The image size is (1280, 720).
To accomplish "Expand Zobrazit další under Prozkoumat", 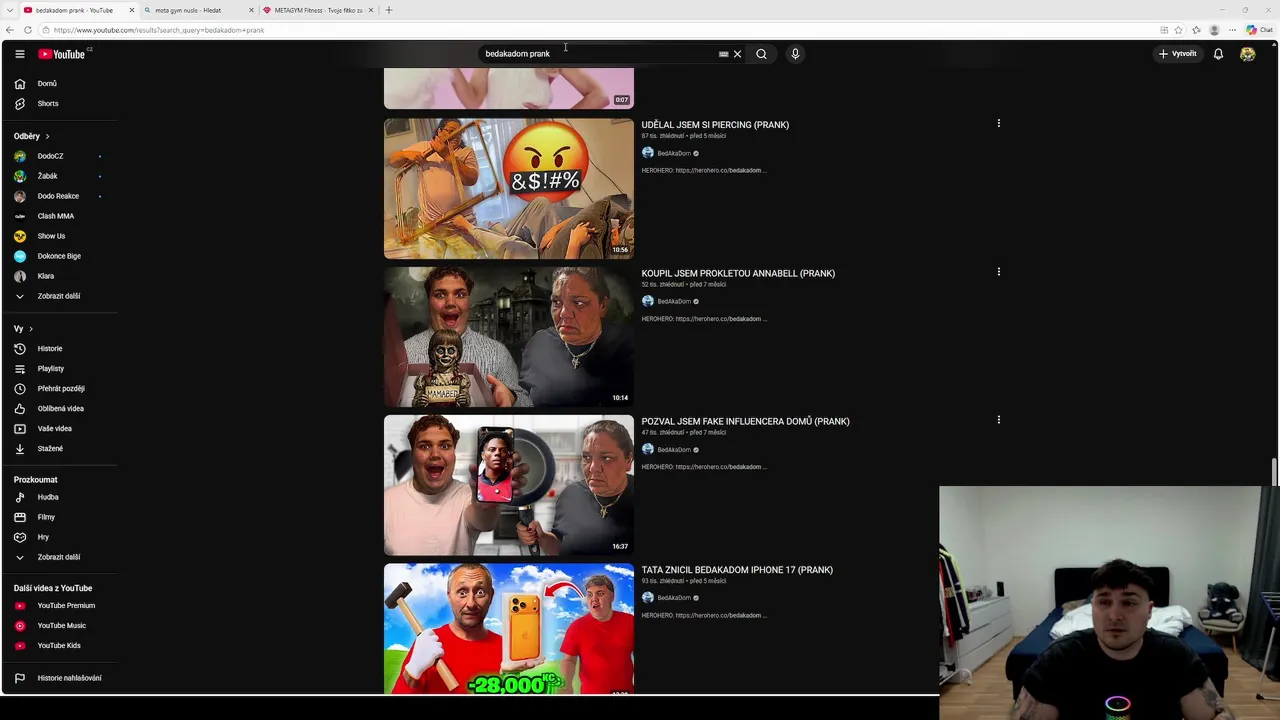I will 60,557.
